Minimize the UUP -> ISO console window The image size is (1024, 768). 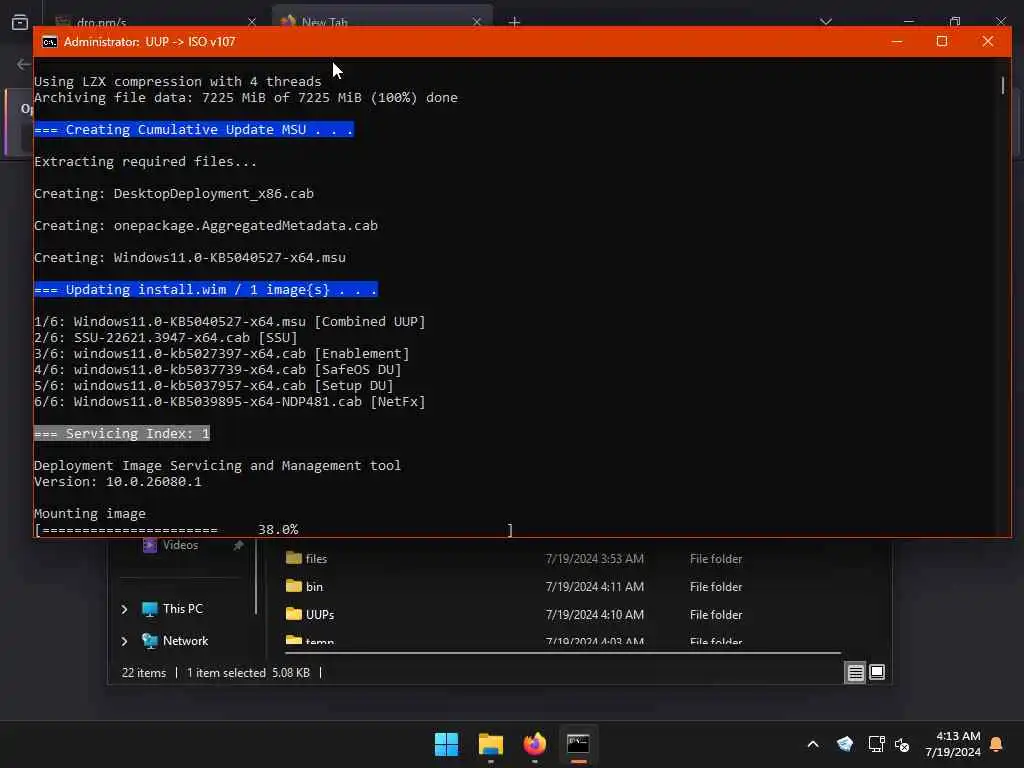pos(897,42)
